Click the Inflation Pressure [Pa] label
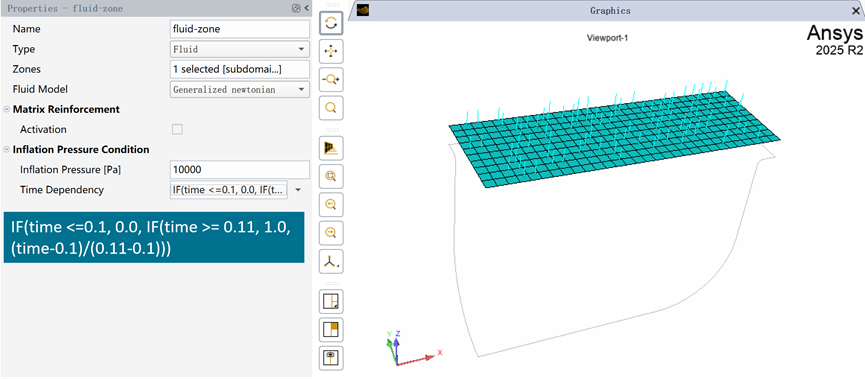The height and width of the screenshot is (379, 865). (71, 169)
